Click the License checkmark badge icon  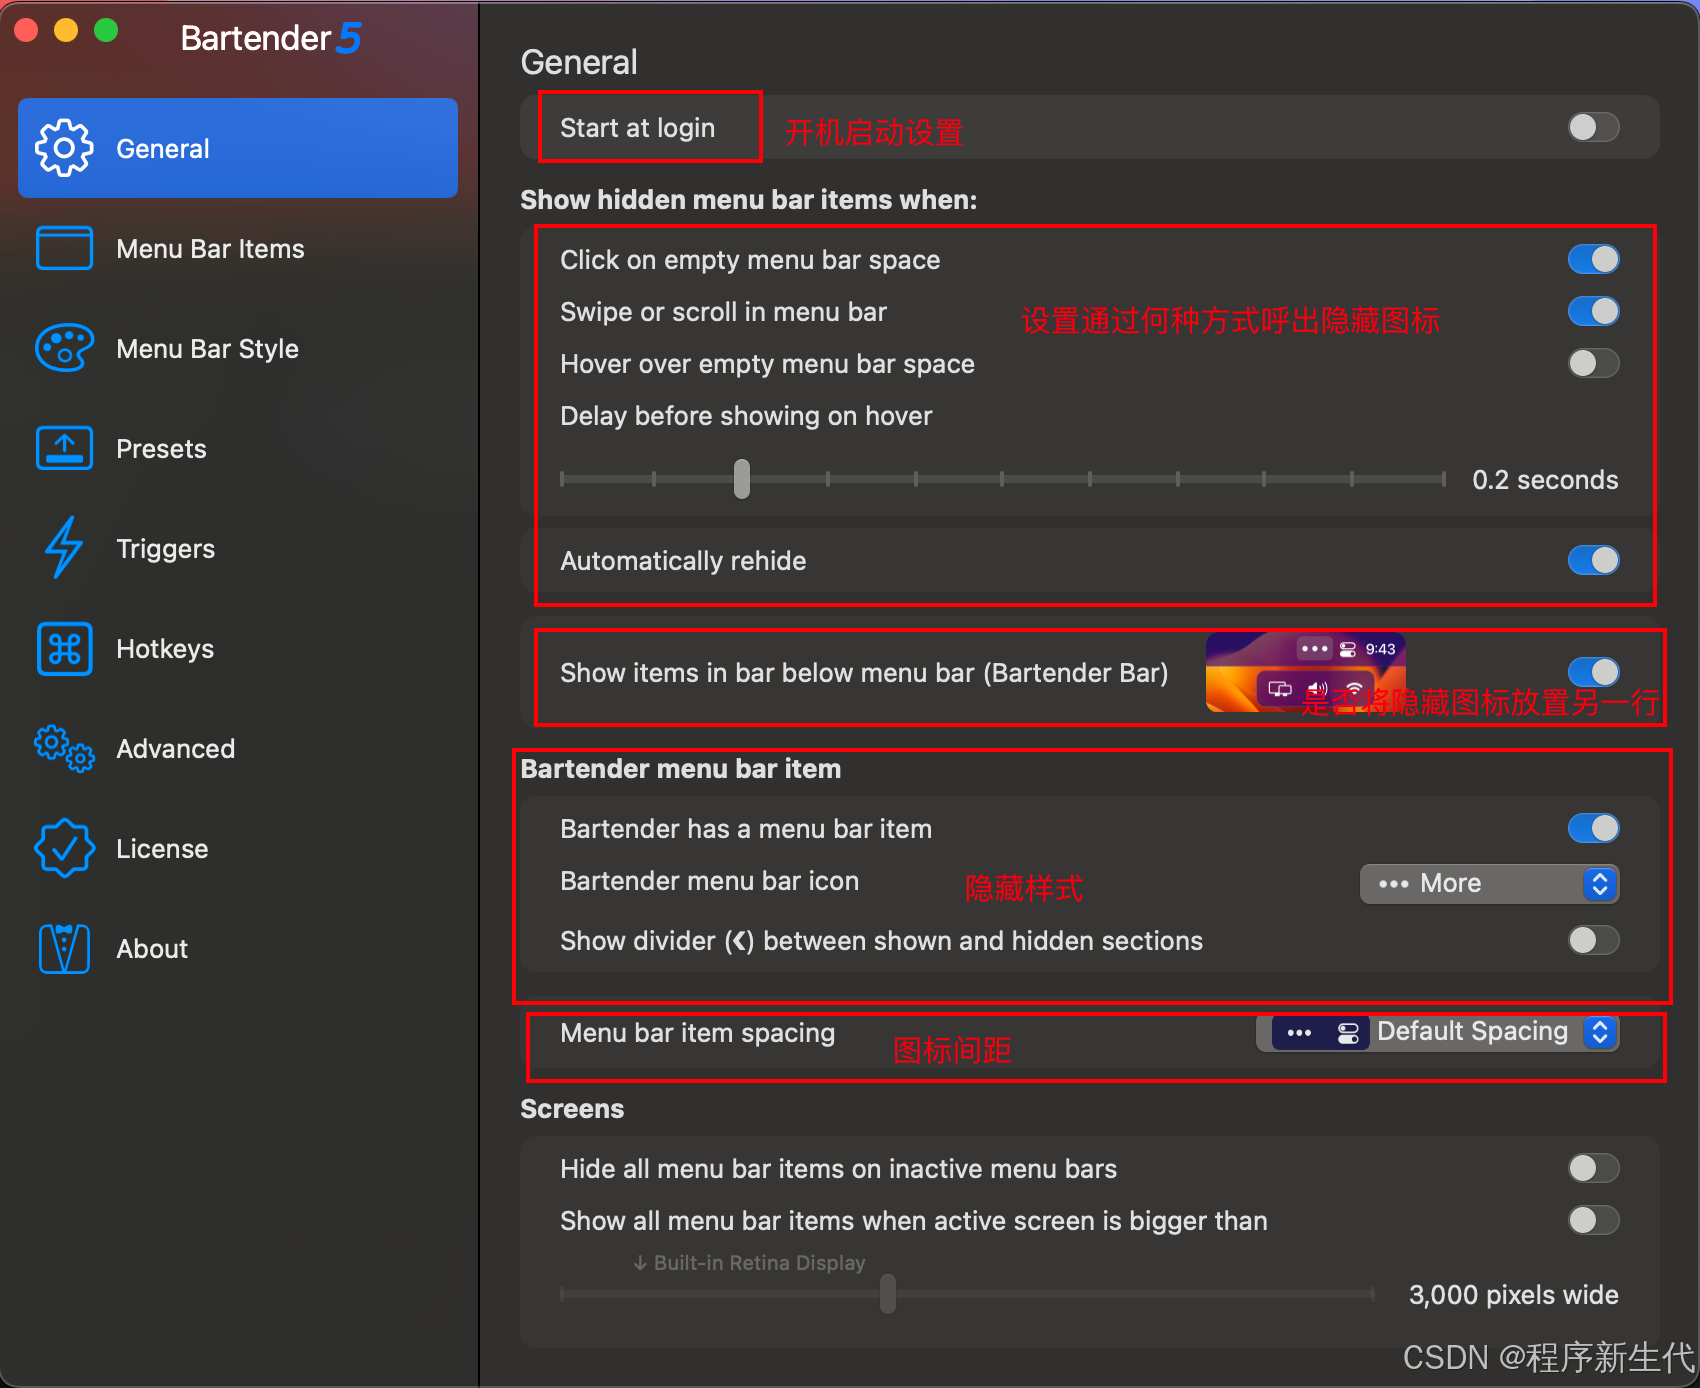coord(64,848)
